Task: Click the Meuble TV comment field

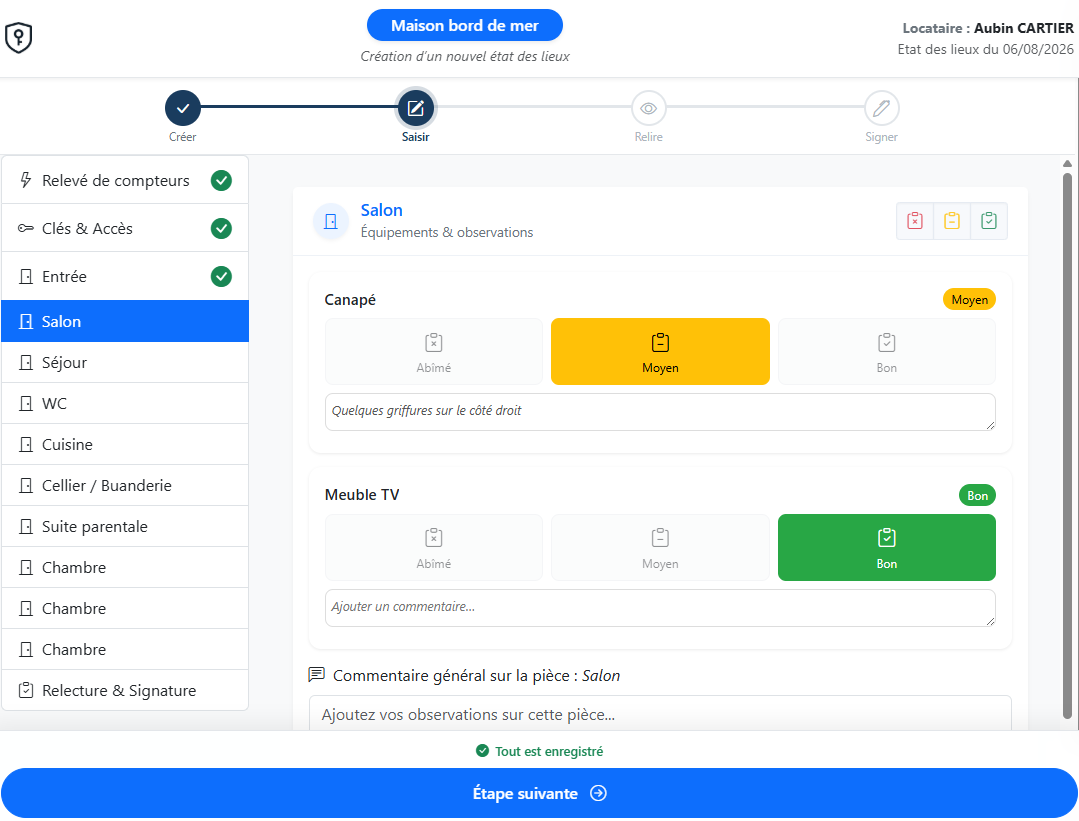Action: pos(660,608)
